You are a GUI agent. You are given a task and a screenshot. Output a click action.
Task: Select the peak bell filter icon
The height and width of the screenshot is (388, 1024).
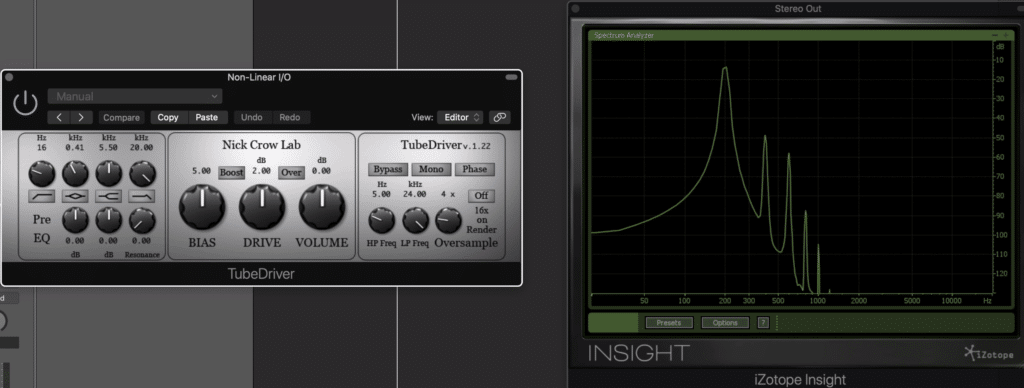coord(75,197)
